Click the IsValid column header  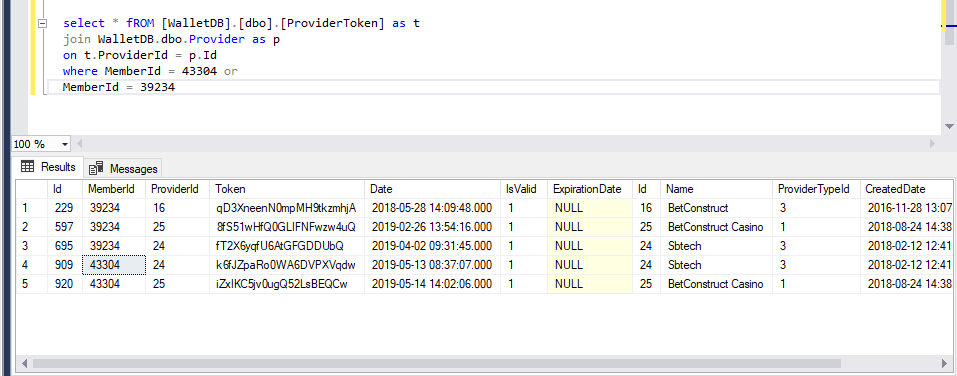click(x=524, y=189)
